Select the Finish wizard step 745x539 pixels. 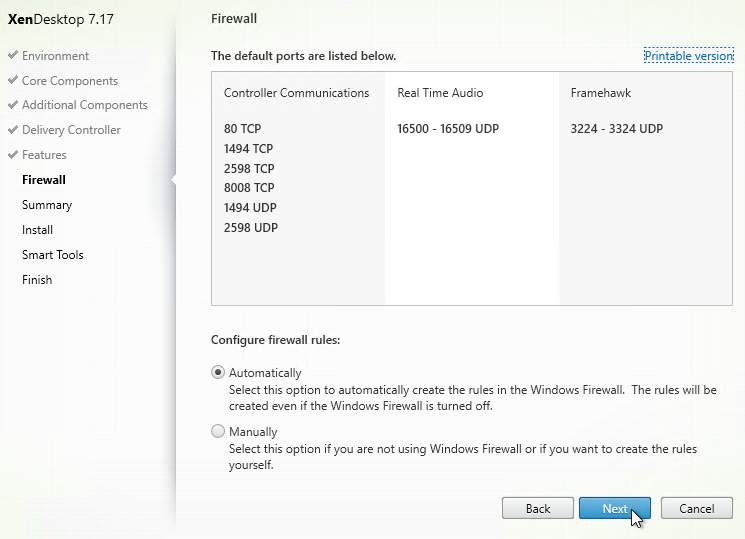37,279
